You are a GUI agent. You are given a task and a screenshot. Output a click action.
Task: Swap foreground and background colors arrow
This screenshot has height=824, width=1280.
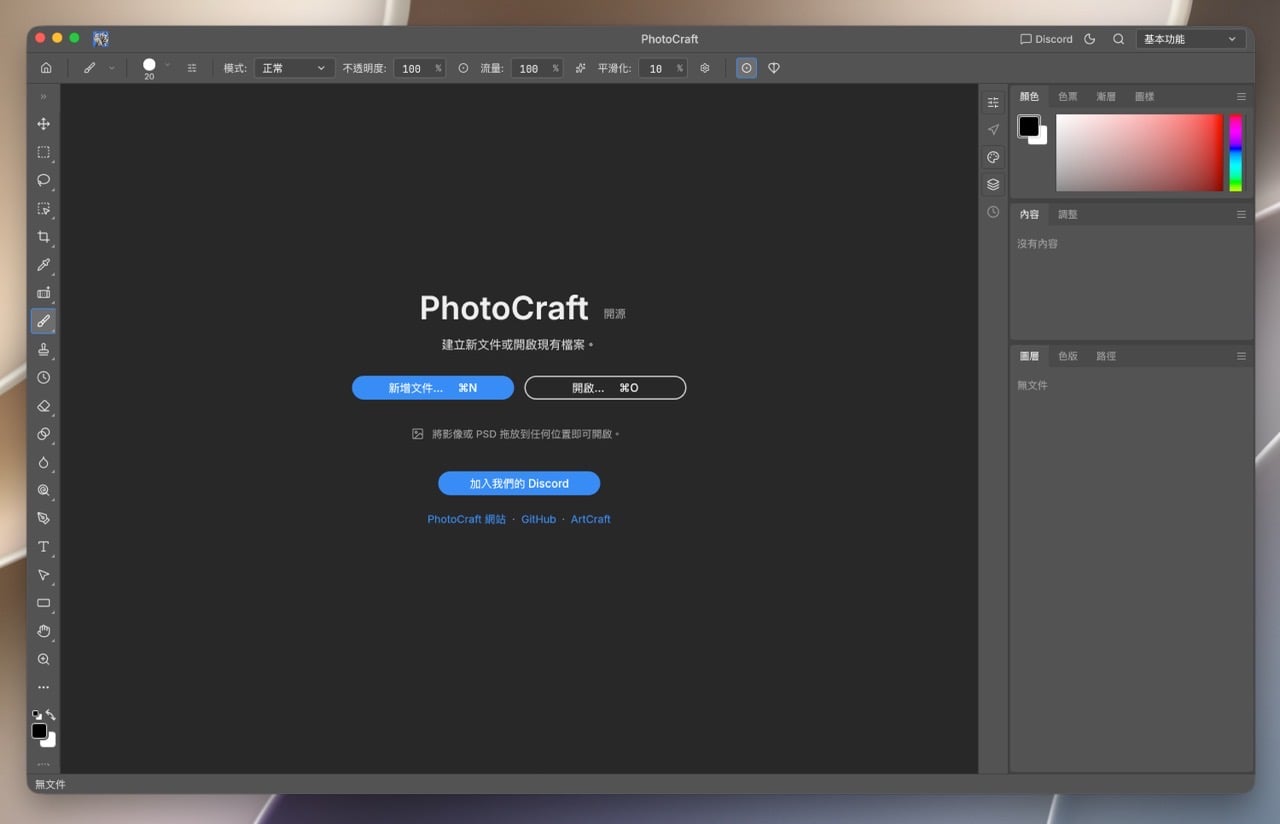(x=50, y=715)
